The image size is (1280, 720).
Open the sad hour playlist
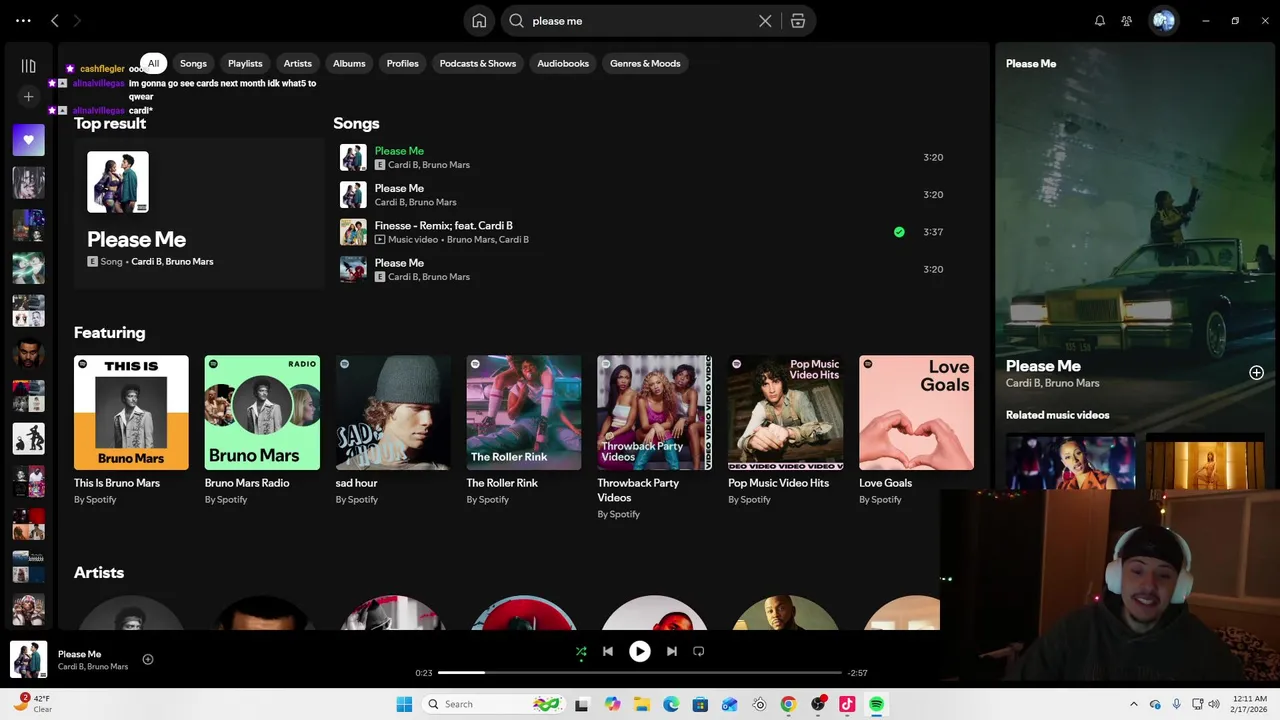coord(393,430)
